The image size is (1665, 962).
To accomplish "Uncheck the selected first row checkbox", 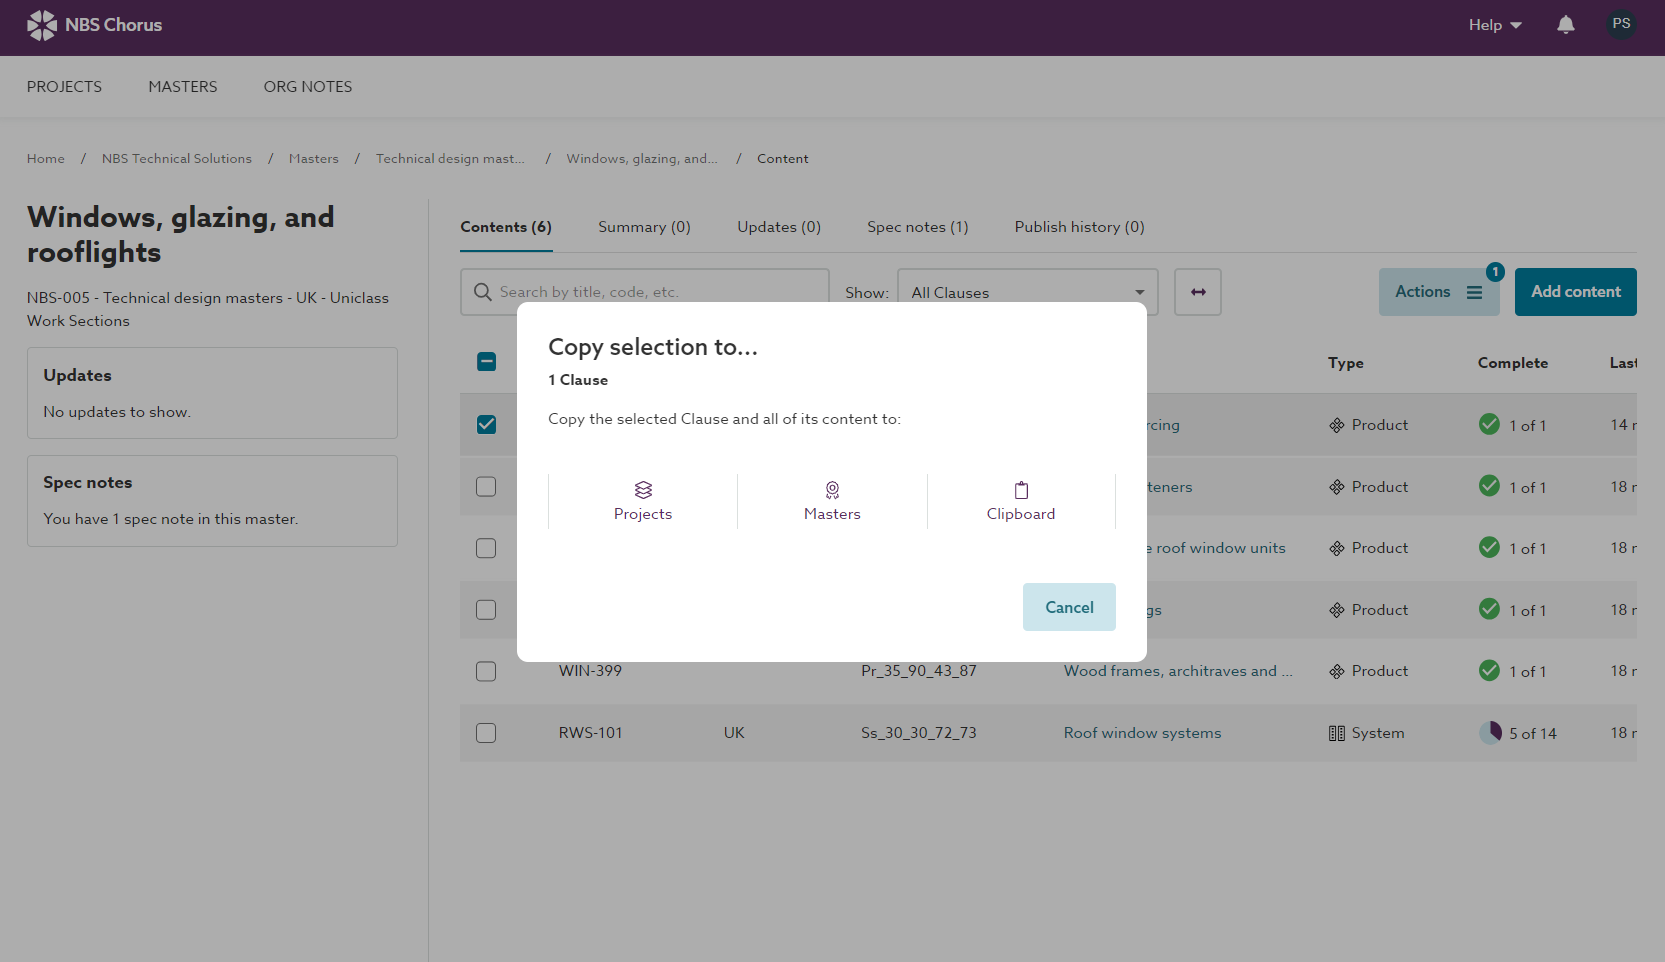I will 486,424.
